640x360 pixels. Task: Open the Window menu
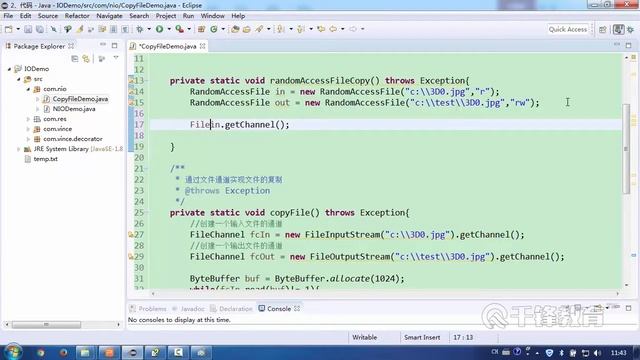[212, 16]
